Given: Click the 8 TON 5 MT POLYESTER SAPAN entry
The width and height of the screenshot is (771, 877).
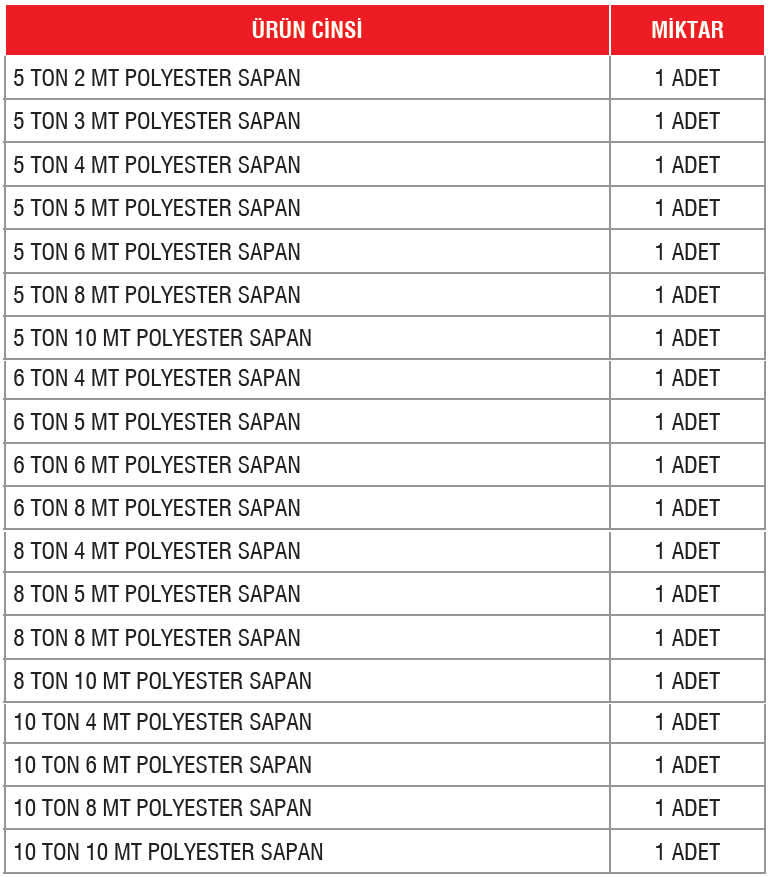Looking at the screenshot, I should 157,594.
